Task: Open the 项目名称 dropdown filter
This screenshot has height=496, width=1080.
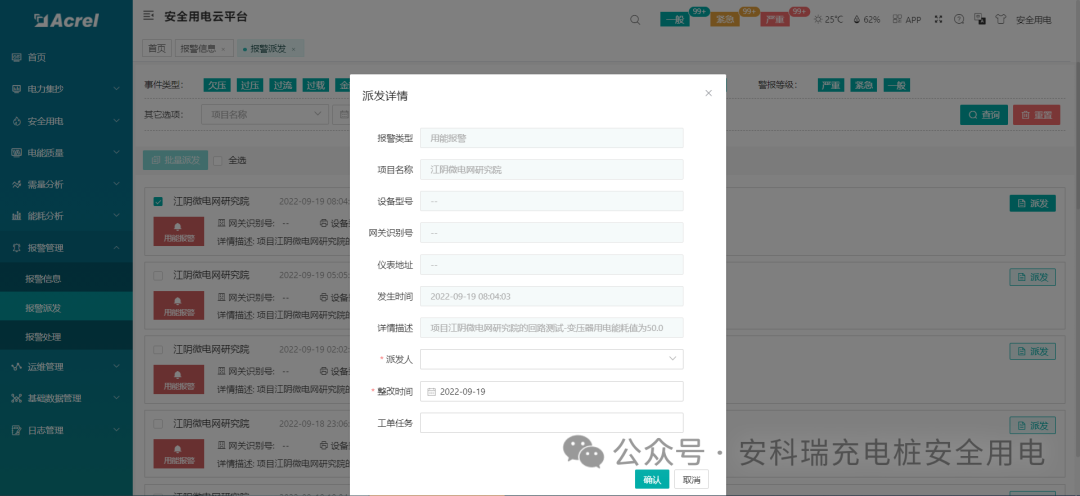Action: tap(265, 114)
